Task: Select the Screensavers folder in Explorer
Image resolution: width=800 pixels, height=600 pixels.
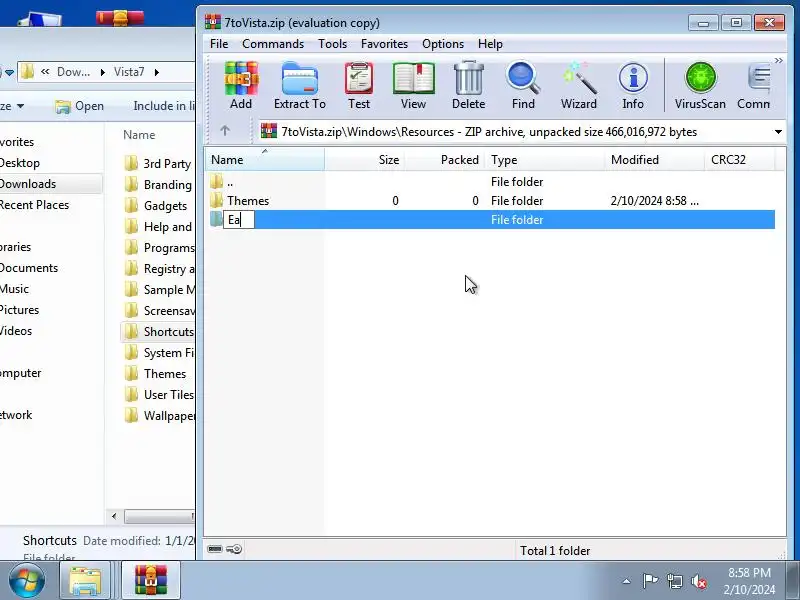Action: pos(159,310)
